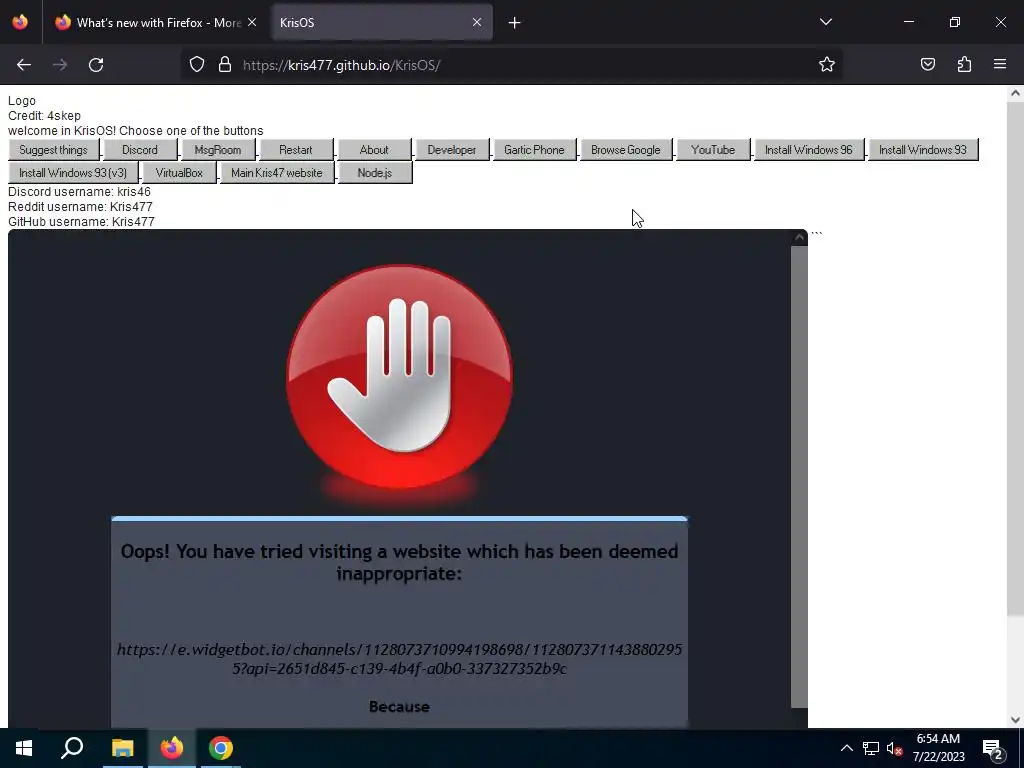The height and width of the screenshot is (768, 1024).
Task: Click the frame's scroll up arrow
Action: (x=799, y=238)
